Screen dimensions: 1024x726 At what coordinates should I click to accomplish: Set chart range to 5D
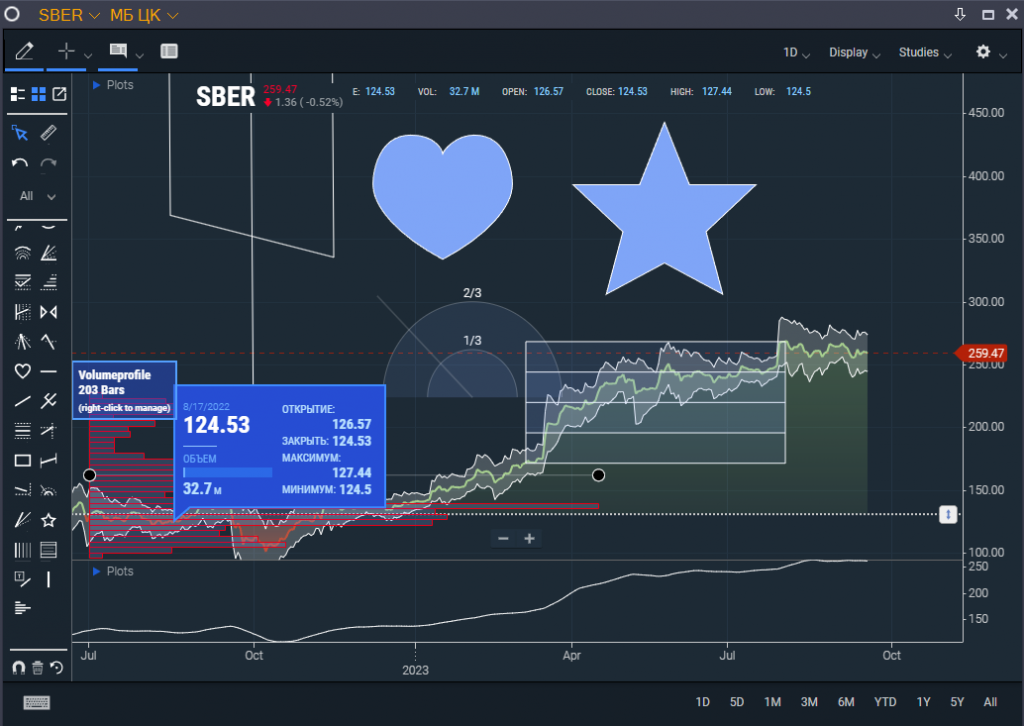coord(737,702)
